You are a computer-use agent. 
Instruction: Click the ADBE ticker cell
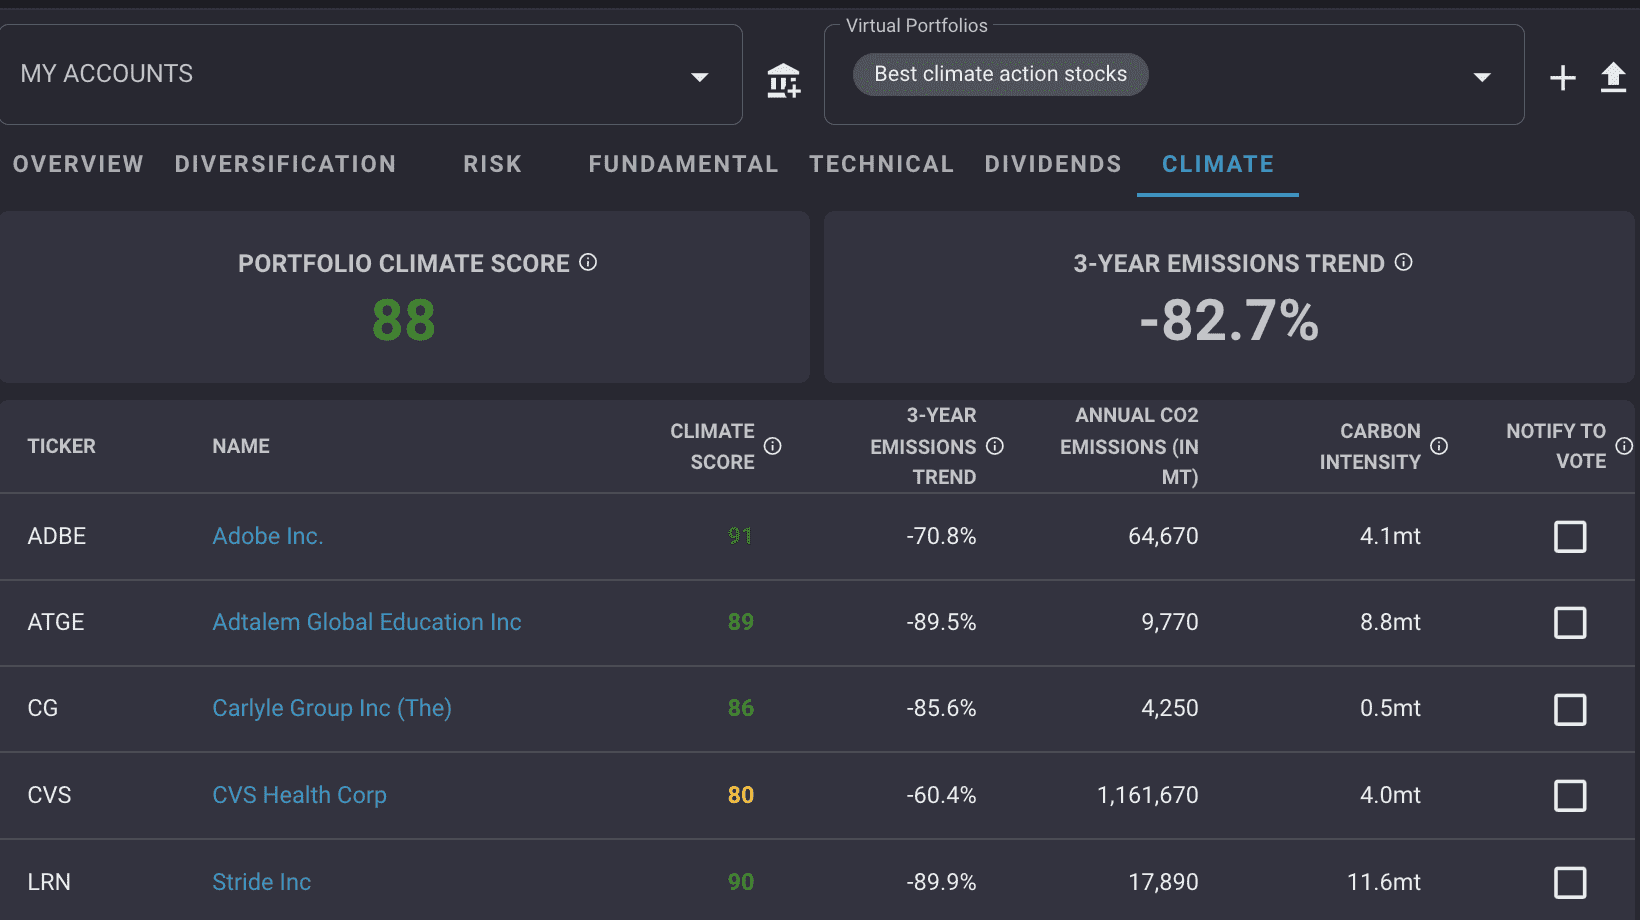(x=57, y=536)
